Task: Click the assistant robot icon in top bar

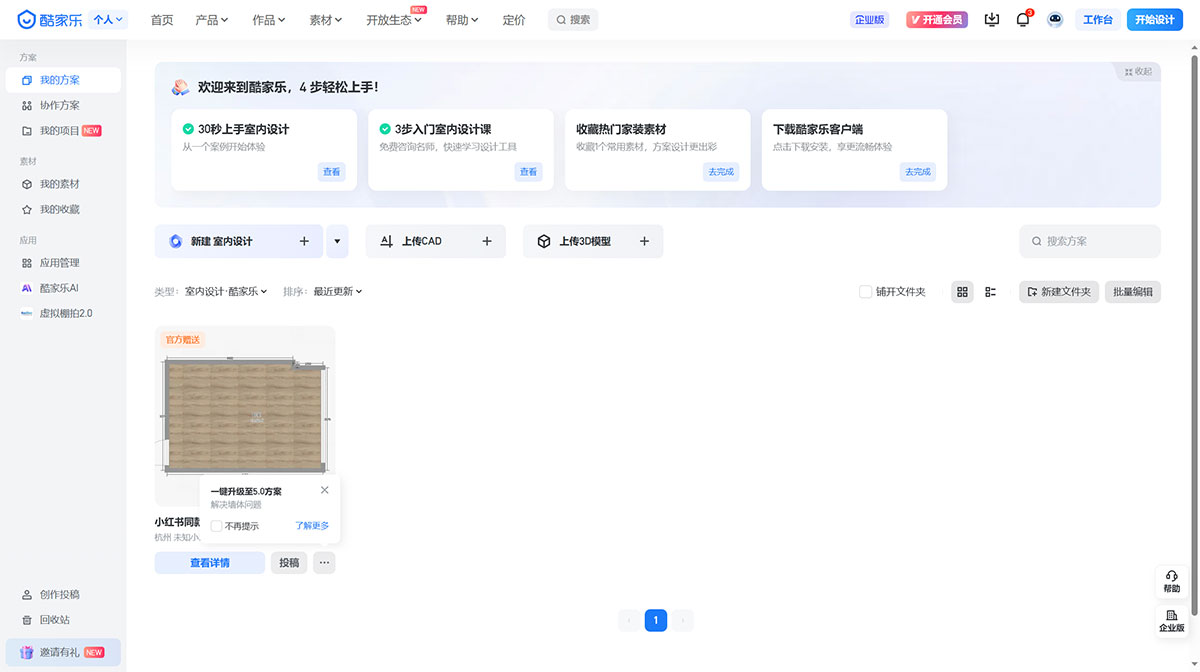Action: point(1054,19)
